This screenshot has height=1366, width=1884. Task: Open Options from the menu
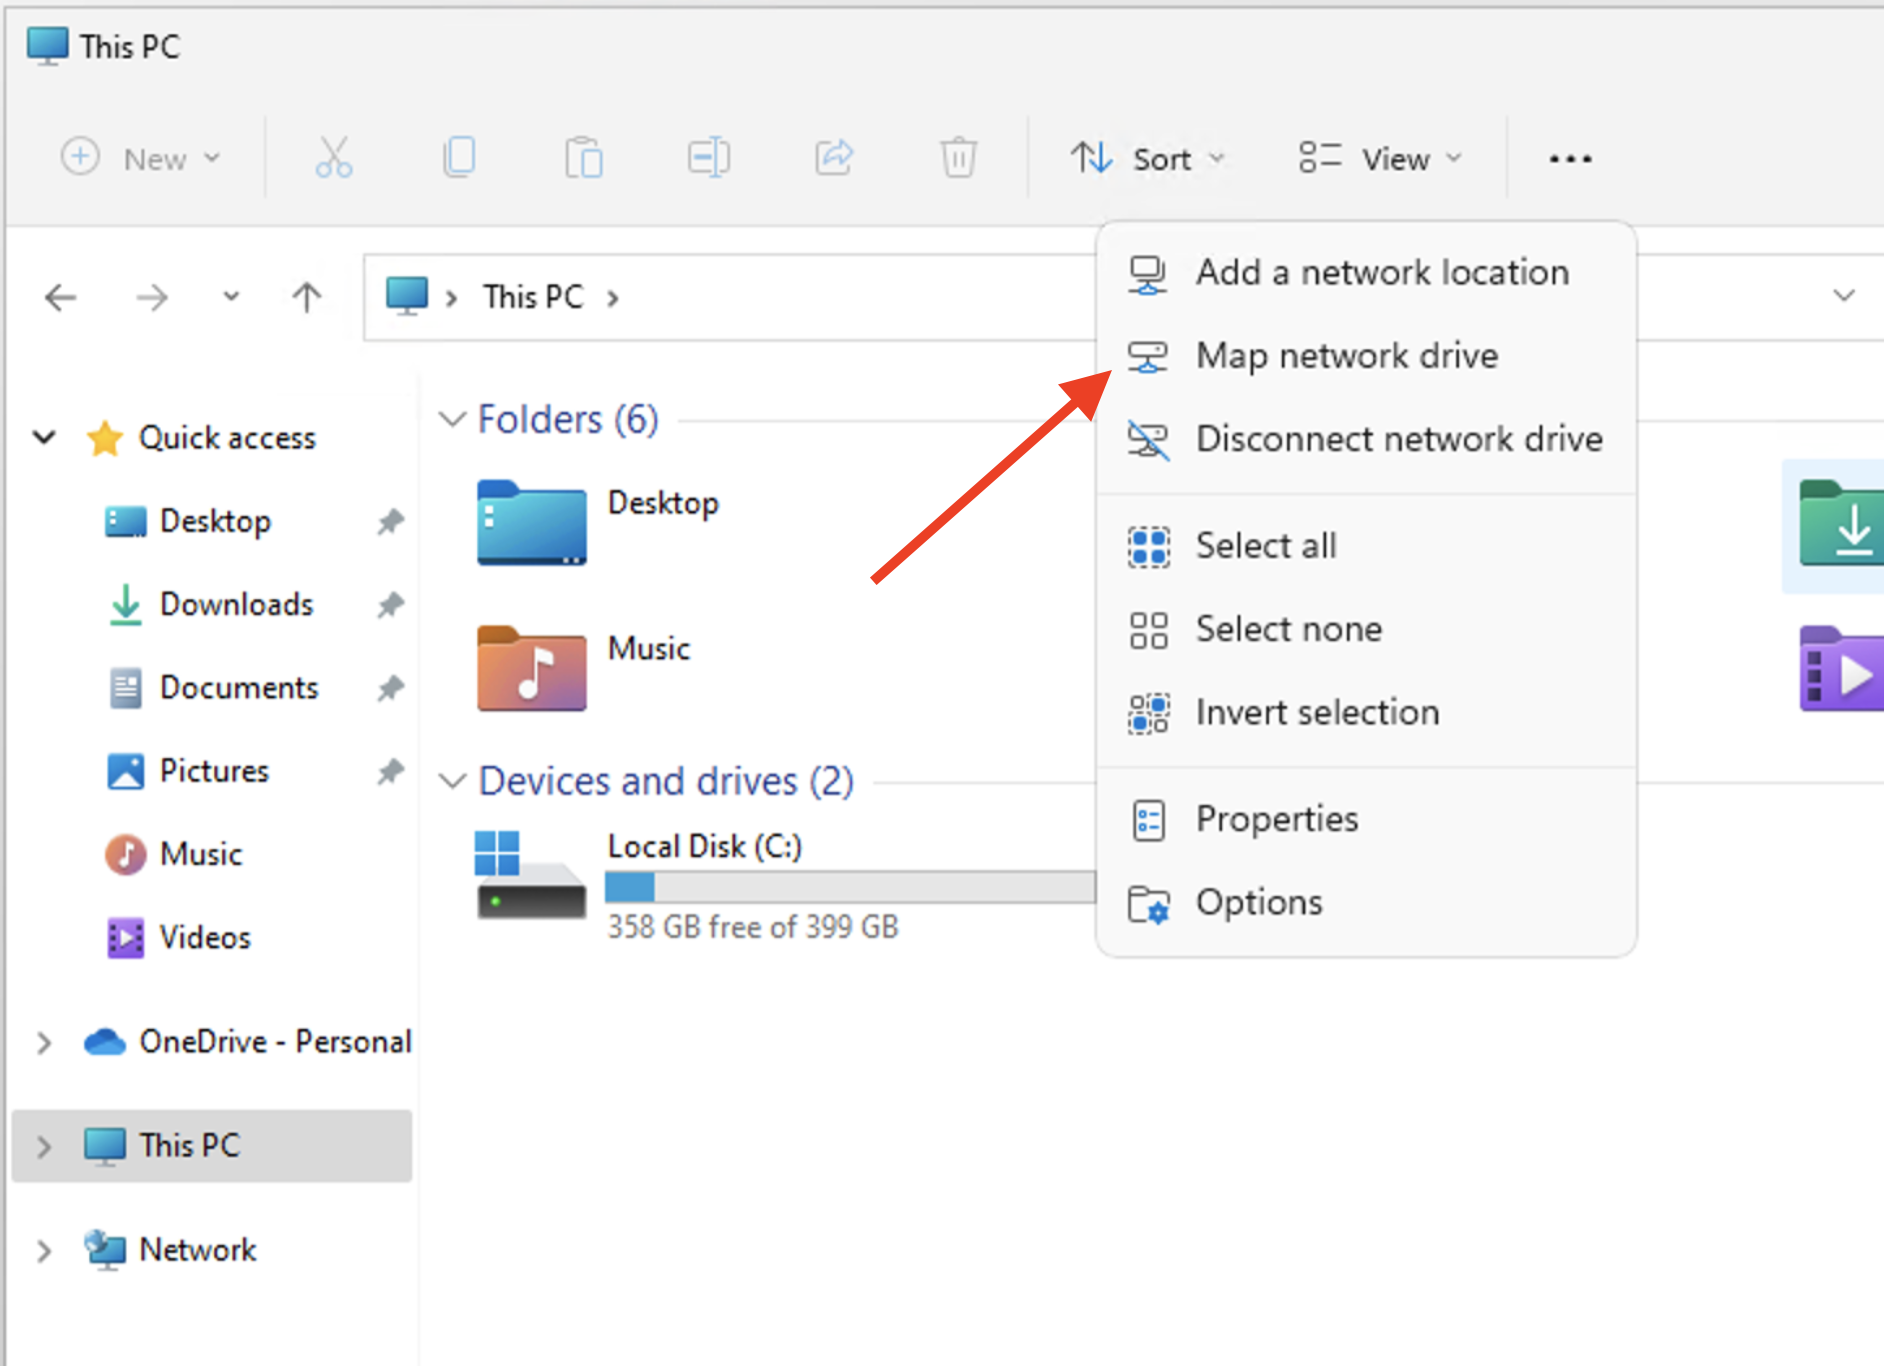click(1259, 901)
